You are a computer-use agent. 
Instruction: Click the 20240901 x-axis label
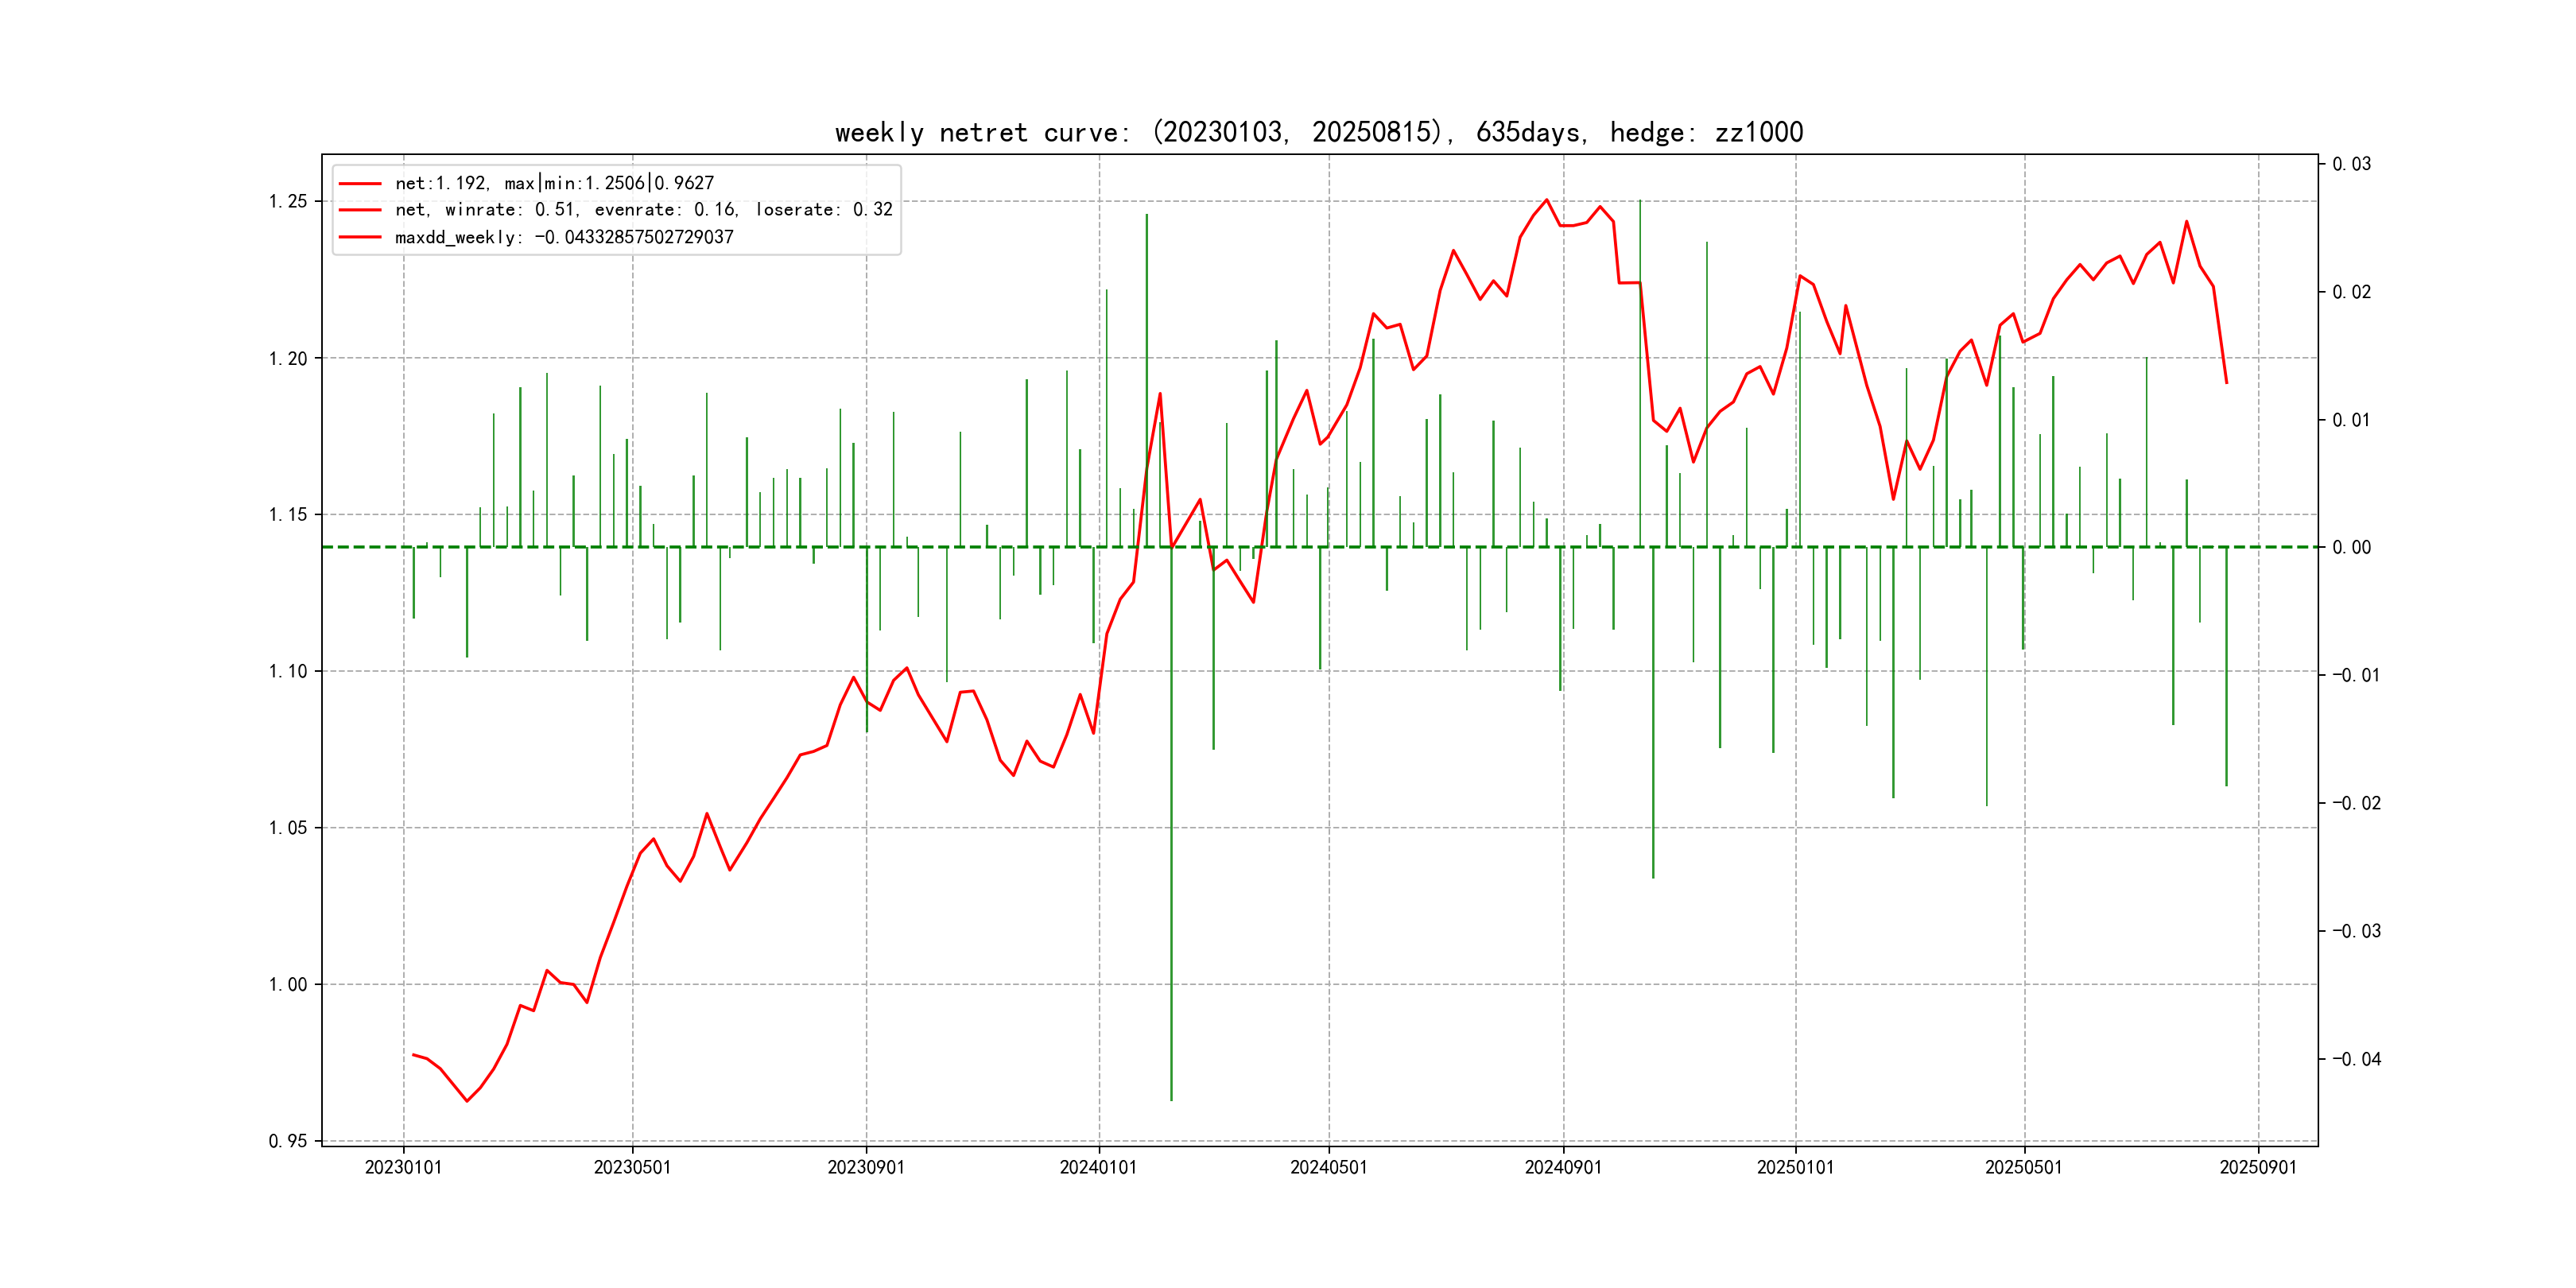1562,1167
